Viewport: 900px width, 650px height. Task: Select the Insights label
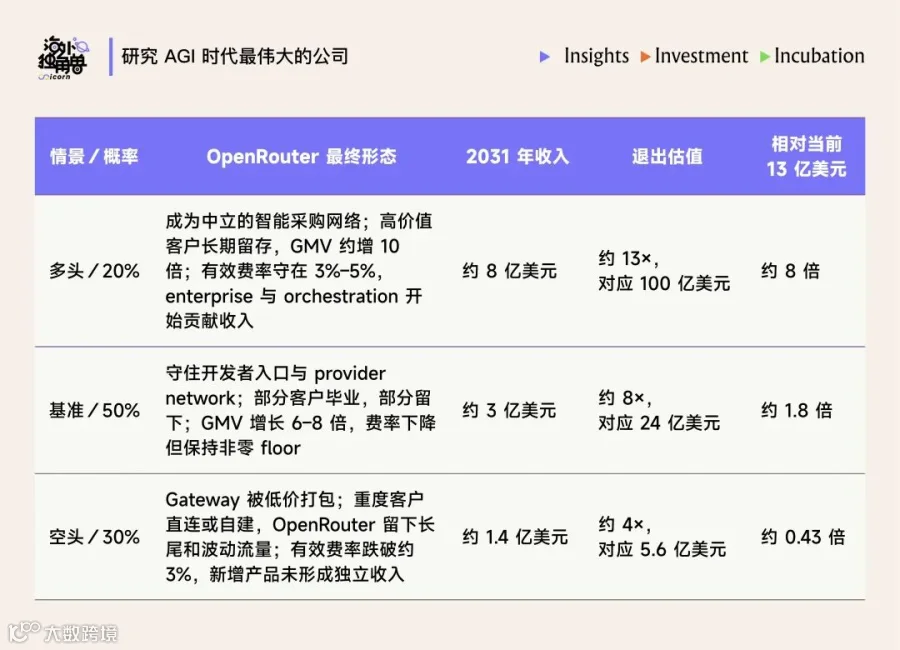(596, 56)
